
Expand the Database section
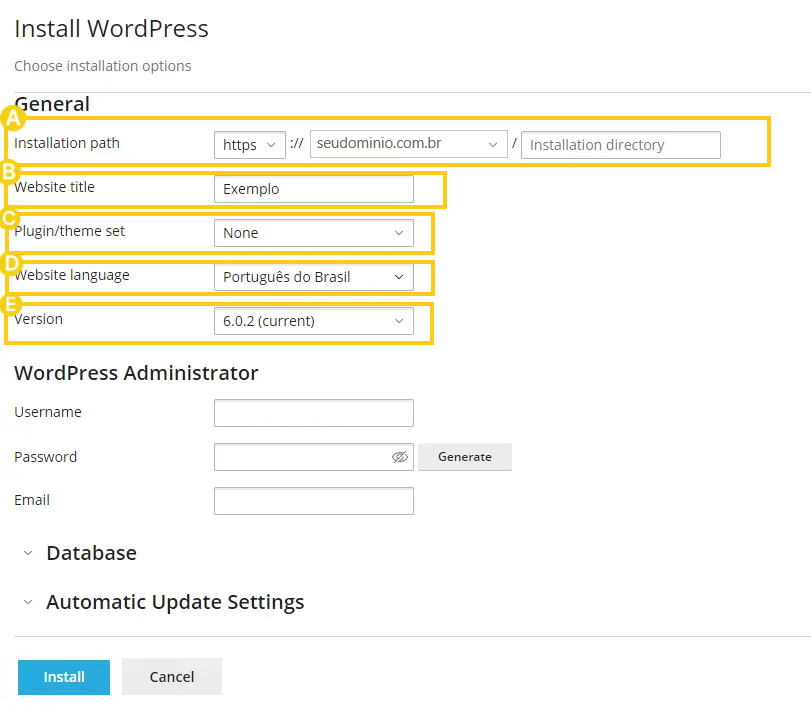(80, 553)
